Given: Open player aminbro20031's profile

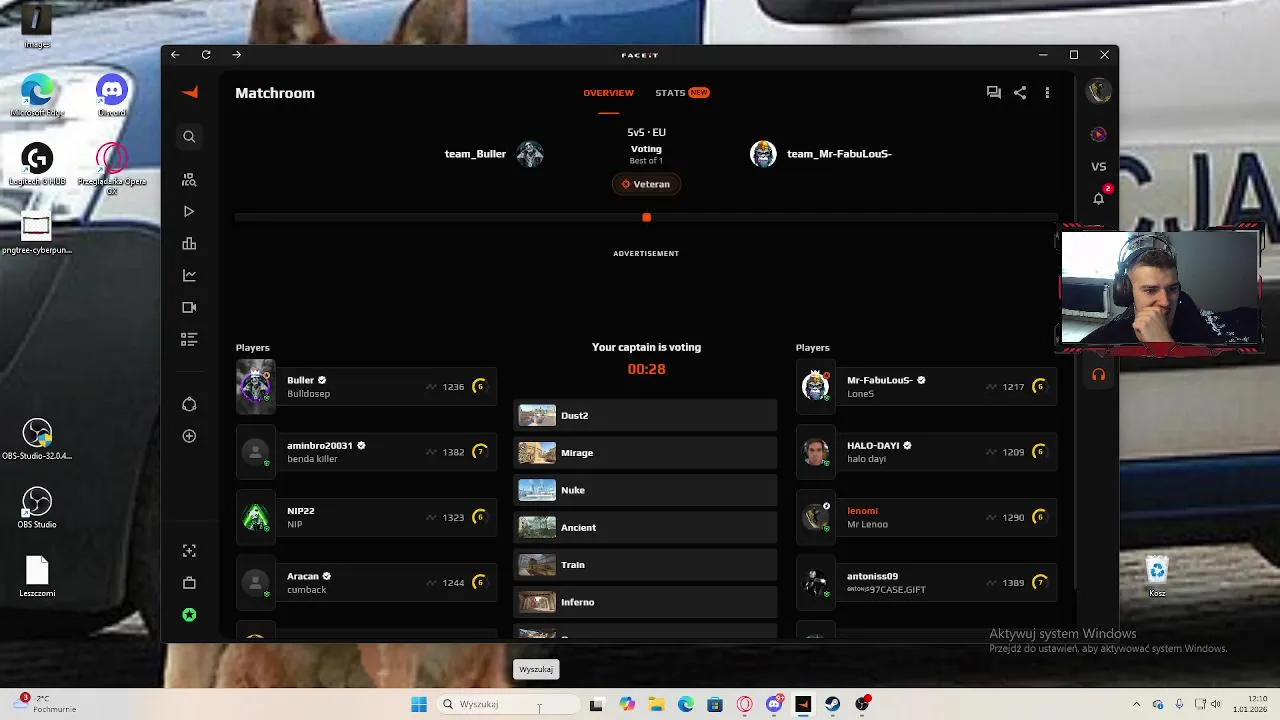Looking at the screenshot, I should 320,446.
